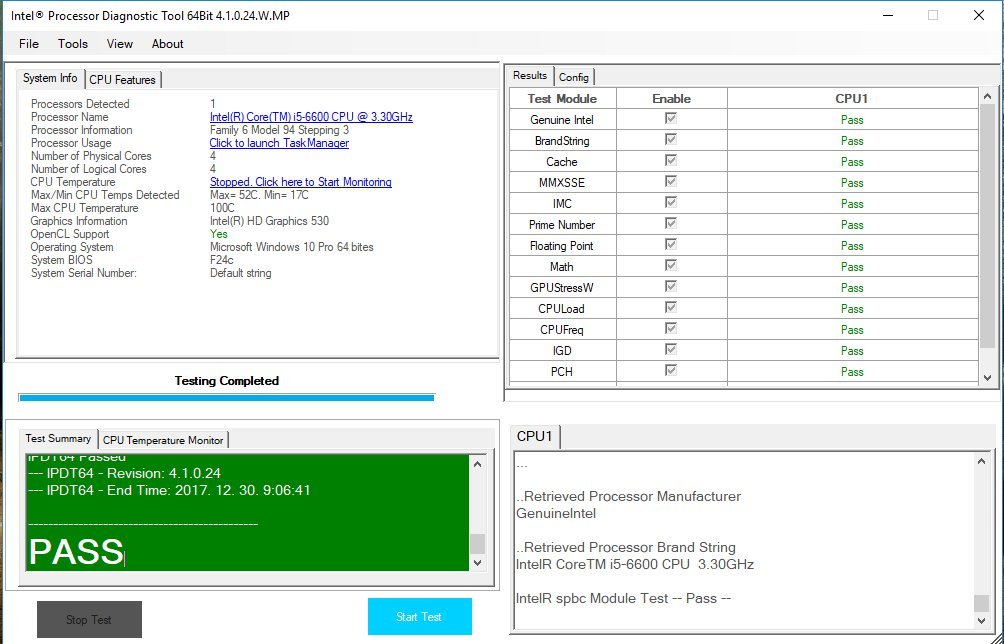The image size is (1004, 644).
Task: Click the Floating Point test module cell
Action: 562,246
